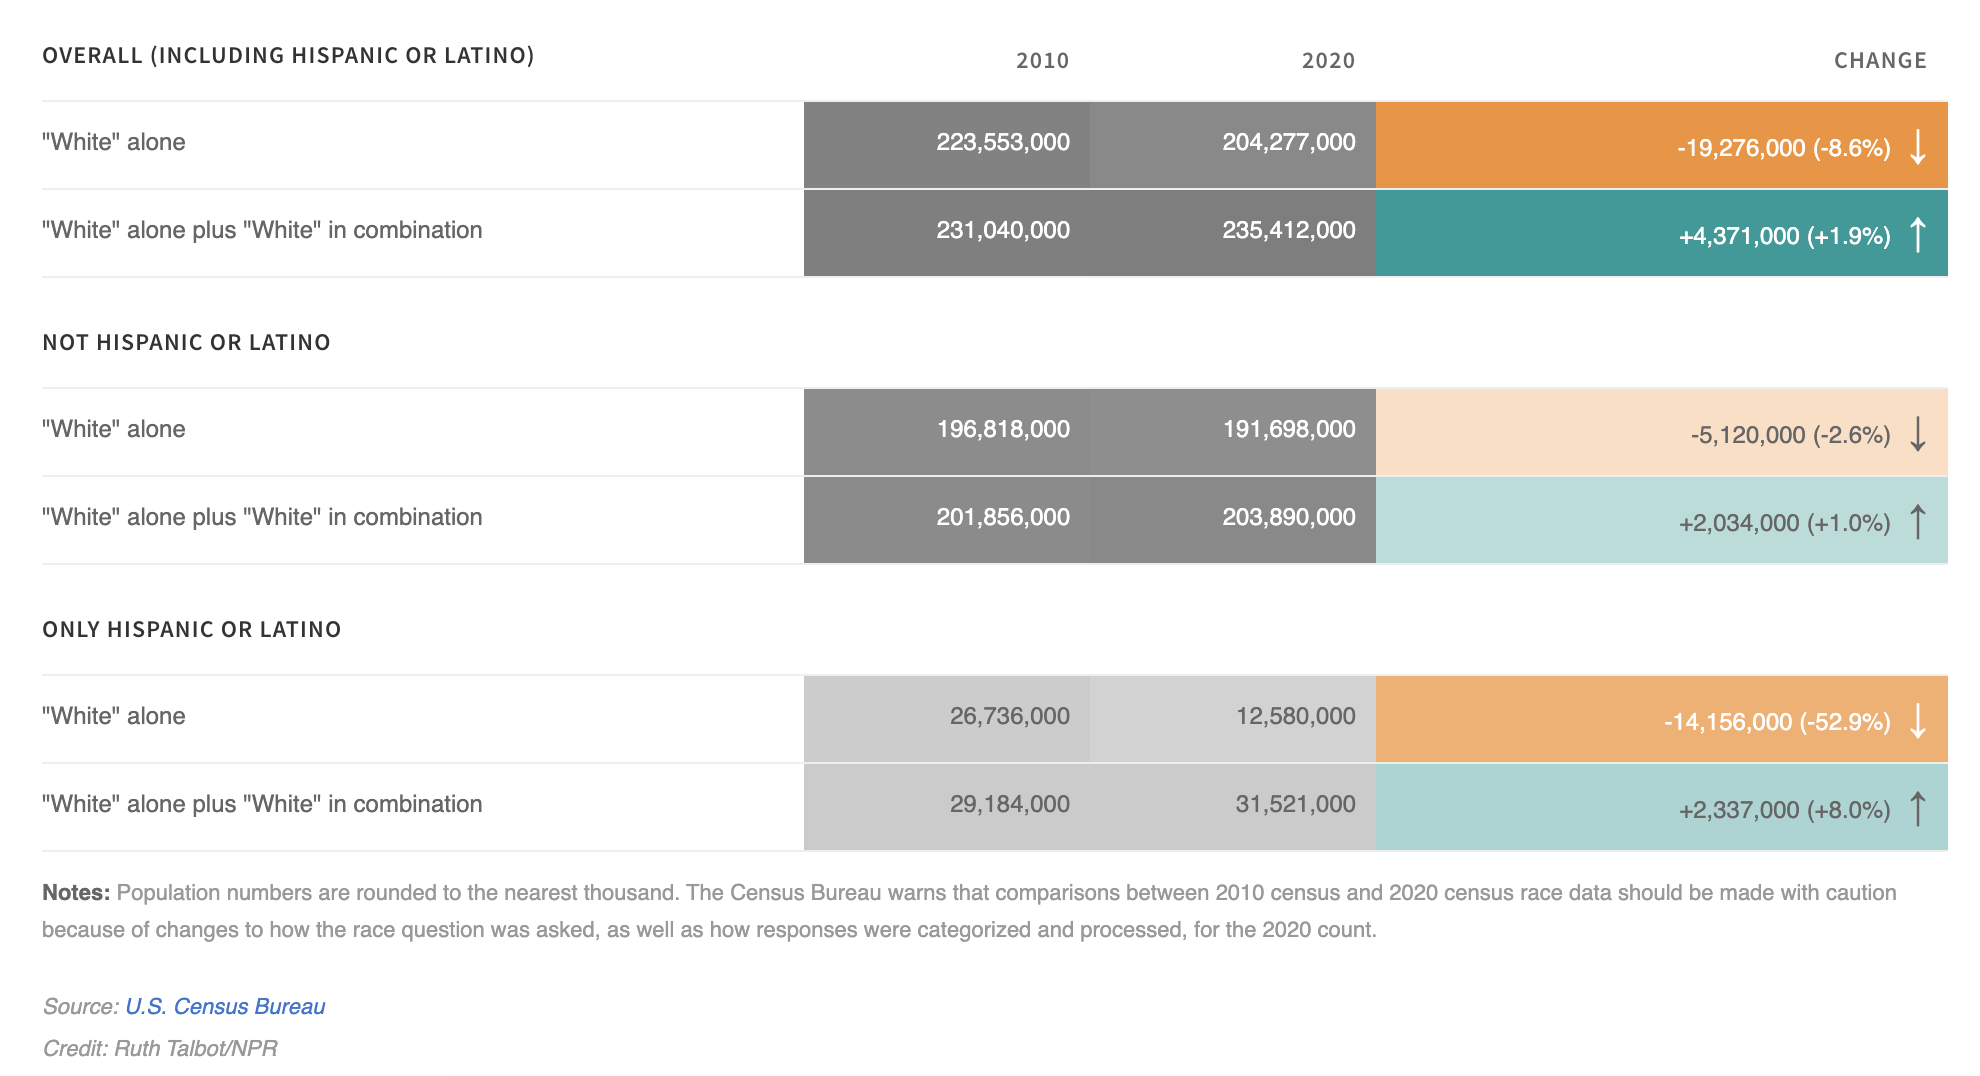Select the 223,553,000 value cell
1980x1076 pixels.
[1003, 142]
